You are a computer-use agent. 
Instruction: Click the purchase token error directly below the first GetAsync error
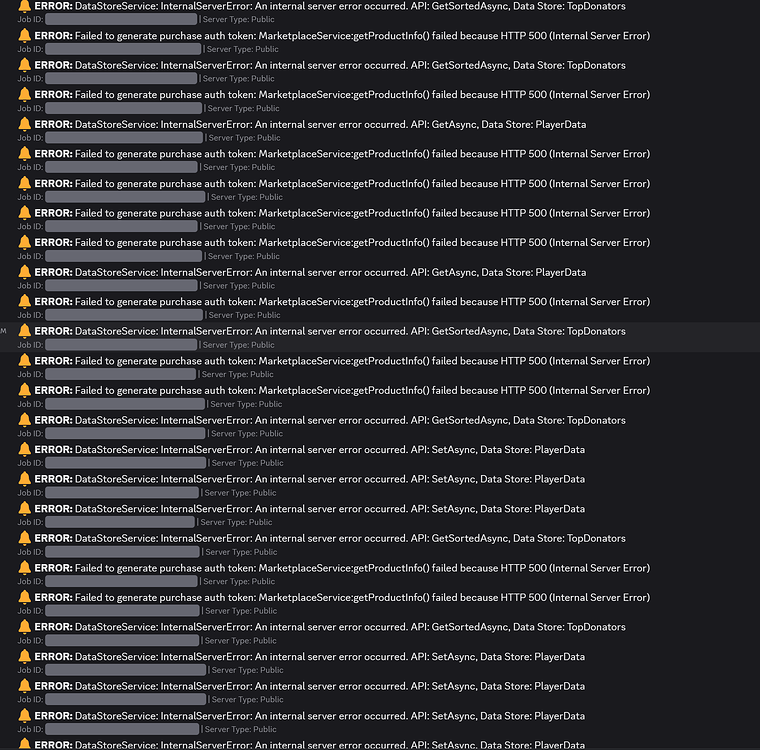point(342,154)
